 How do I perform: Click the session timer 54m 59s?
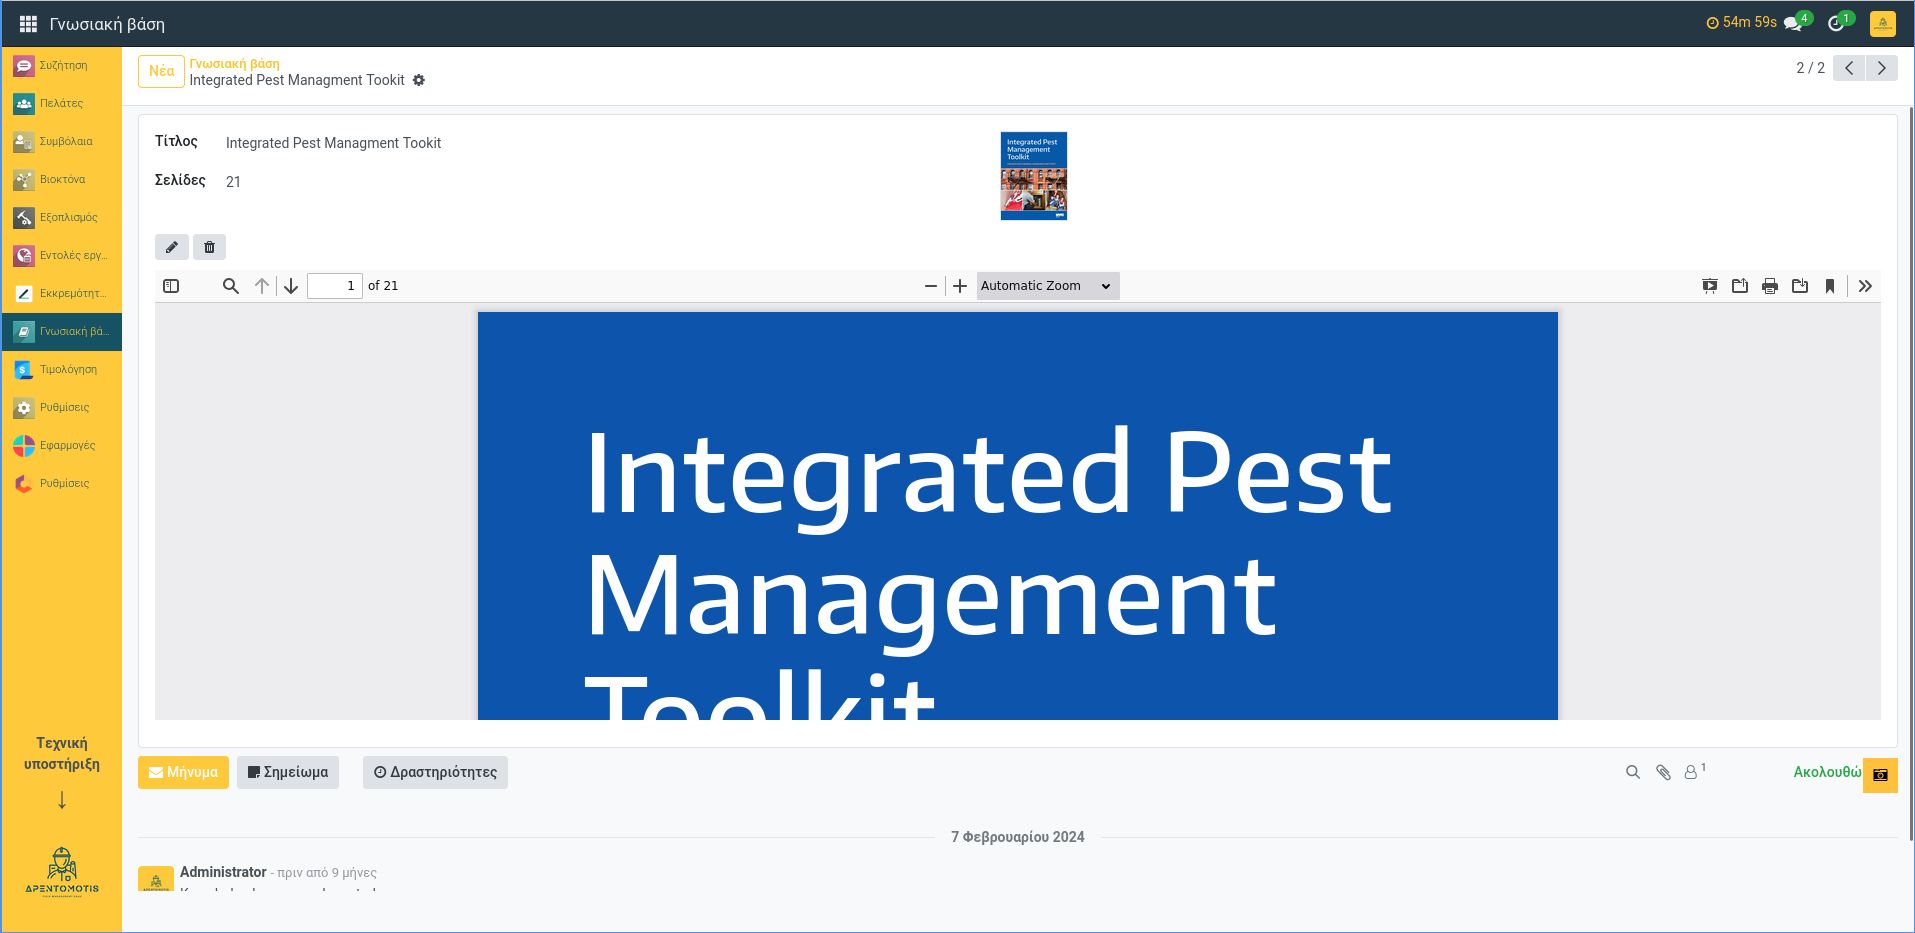click(1741, 22)
